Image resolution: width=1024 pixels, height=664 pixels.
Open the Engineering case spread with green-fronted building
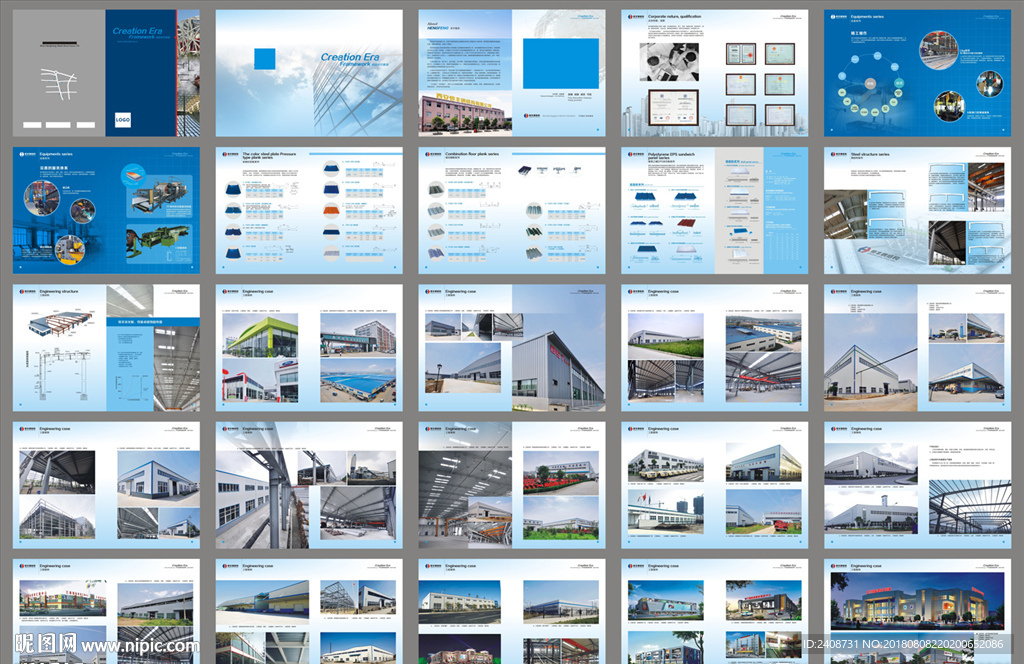point(309,347)
